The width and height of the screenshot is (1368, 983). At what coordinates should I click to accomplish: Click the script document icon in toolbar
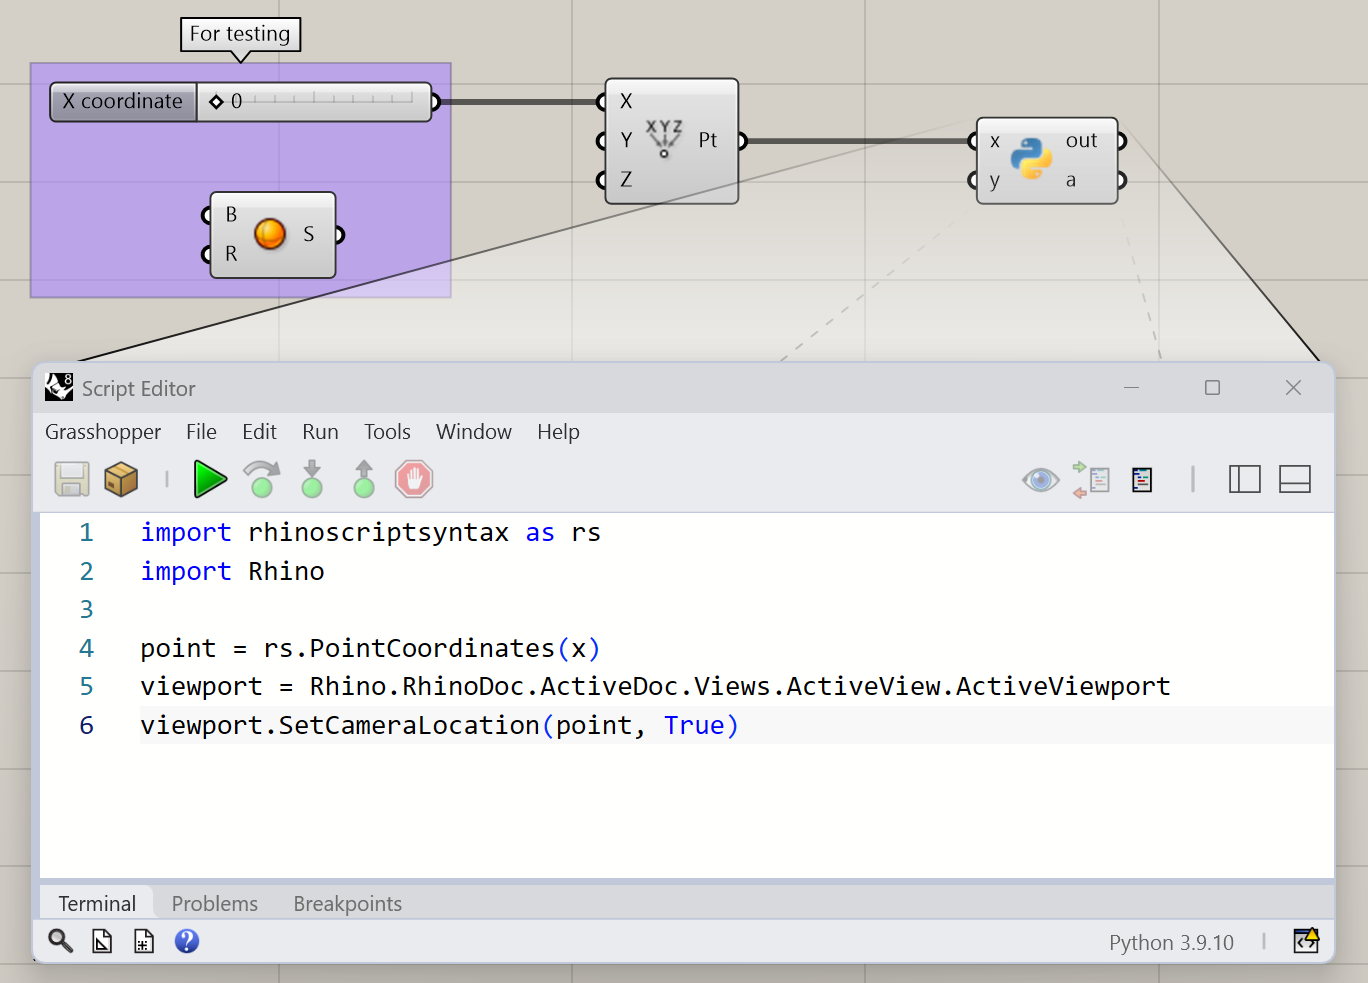tap(1142, 480)
